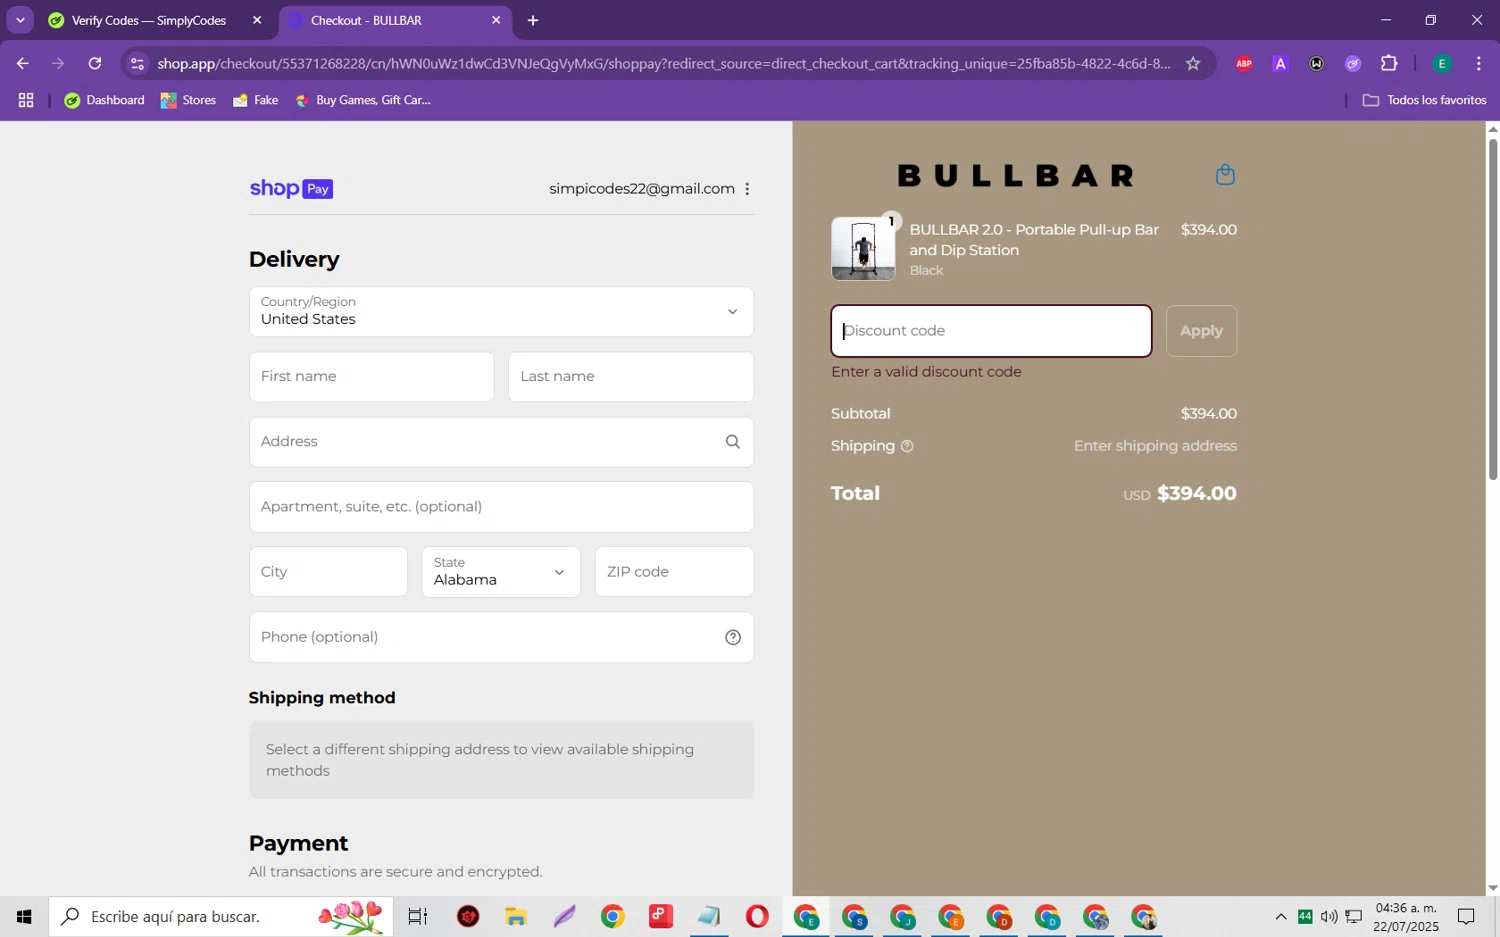Viewport: 1500px width, 937px height.
Task: Open the Todos los favoritos folder
Action: click(x=1424, y=100)
